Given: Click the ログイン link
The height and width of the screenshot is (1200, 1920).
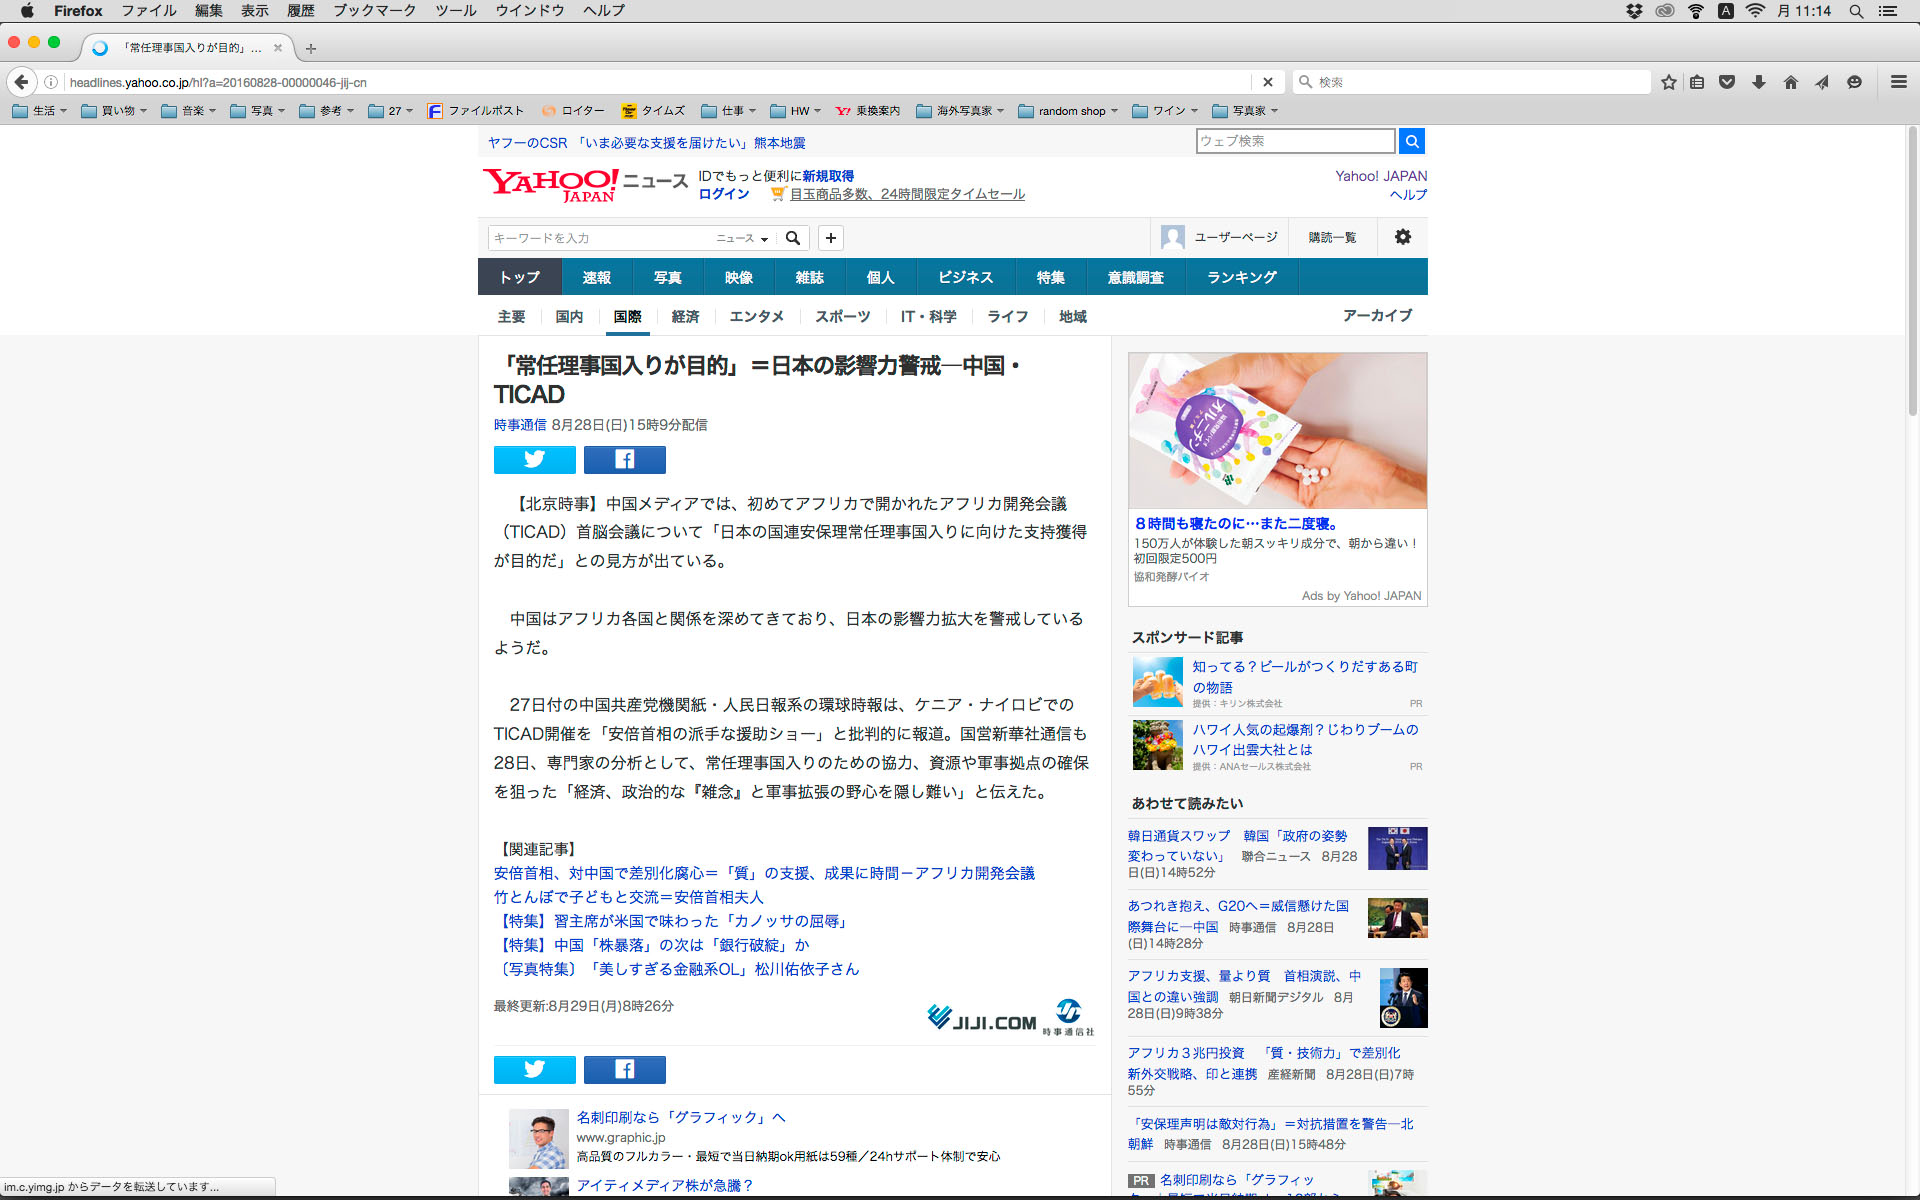Looking at the screenshot, I should [x=723, y=194].
